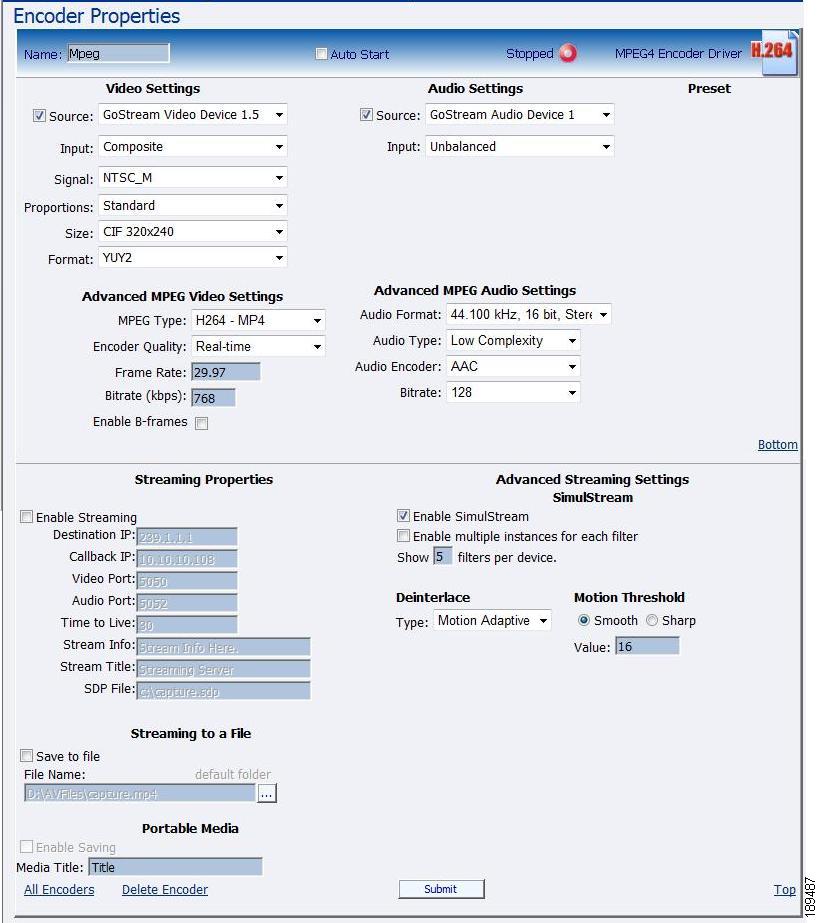Click the Destination IP field
Image resolution: width=825 pixels, height=923 pixels.
coord(187,537)
